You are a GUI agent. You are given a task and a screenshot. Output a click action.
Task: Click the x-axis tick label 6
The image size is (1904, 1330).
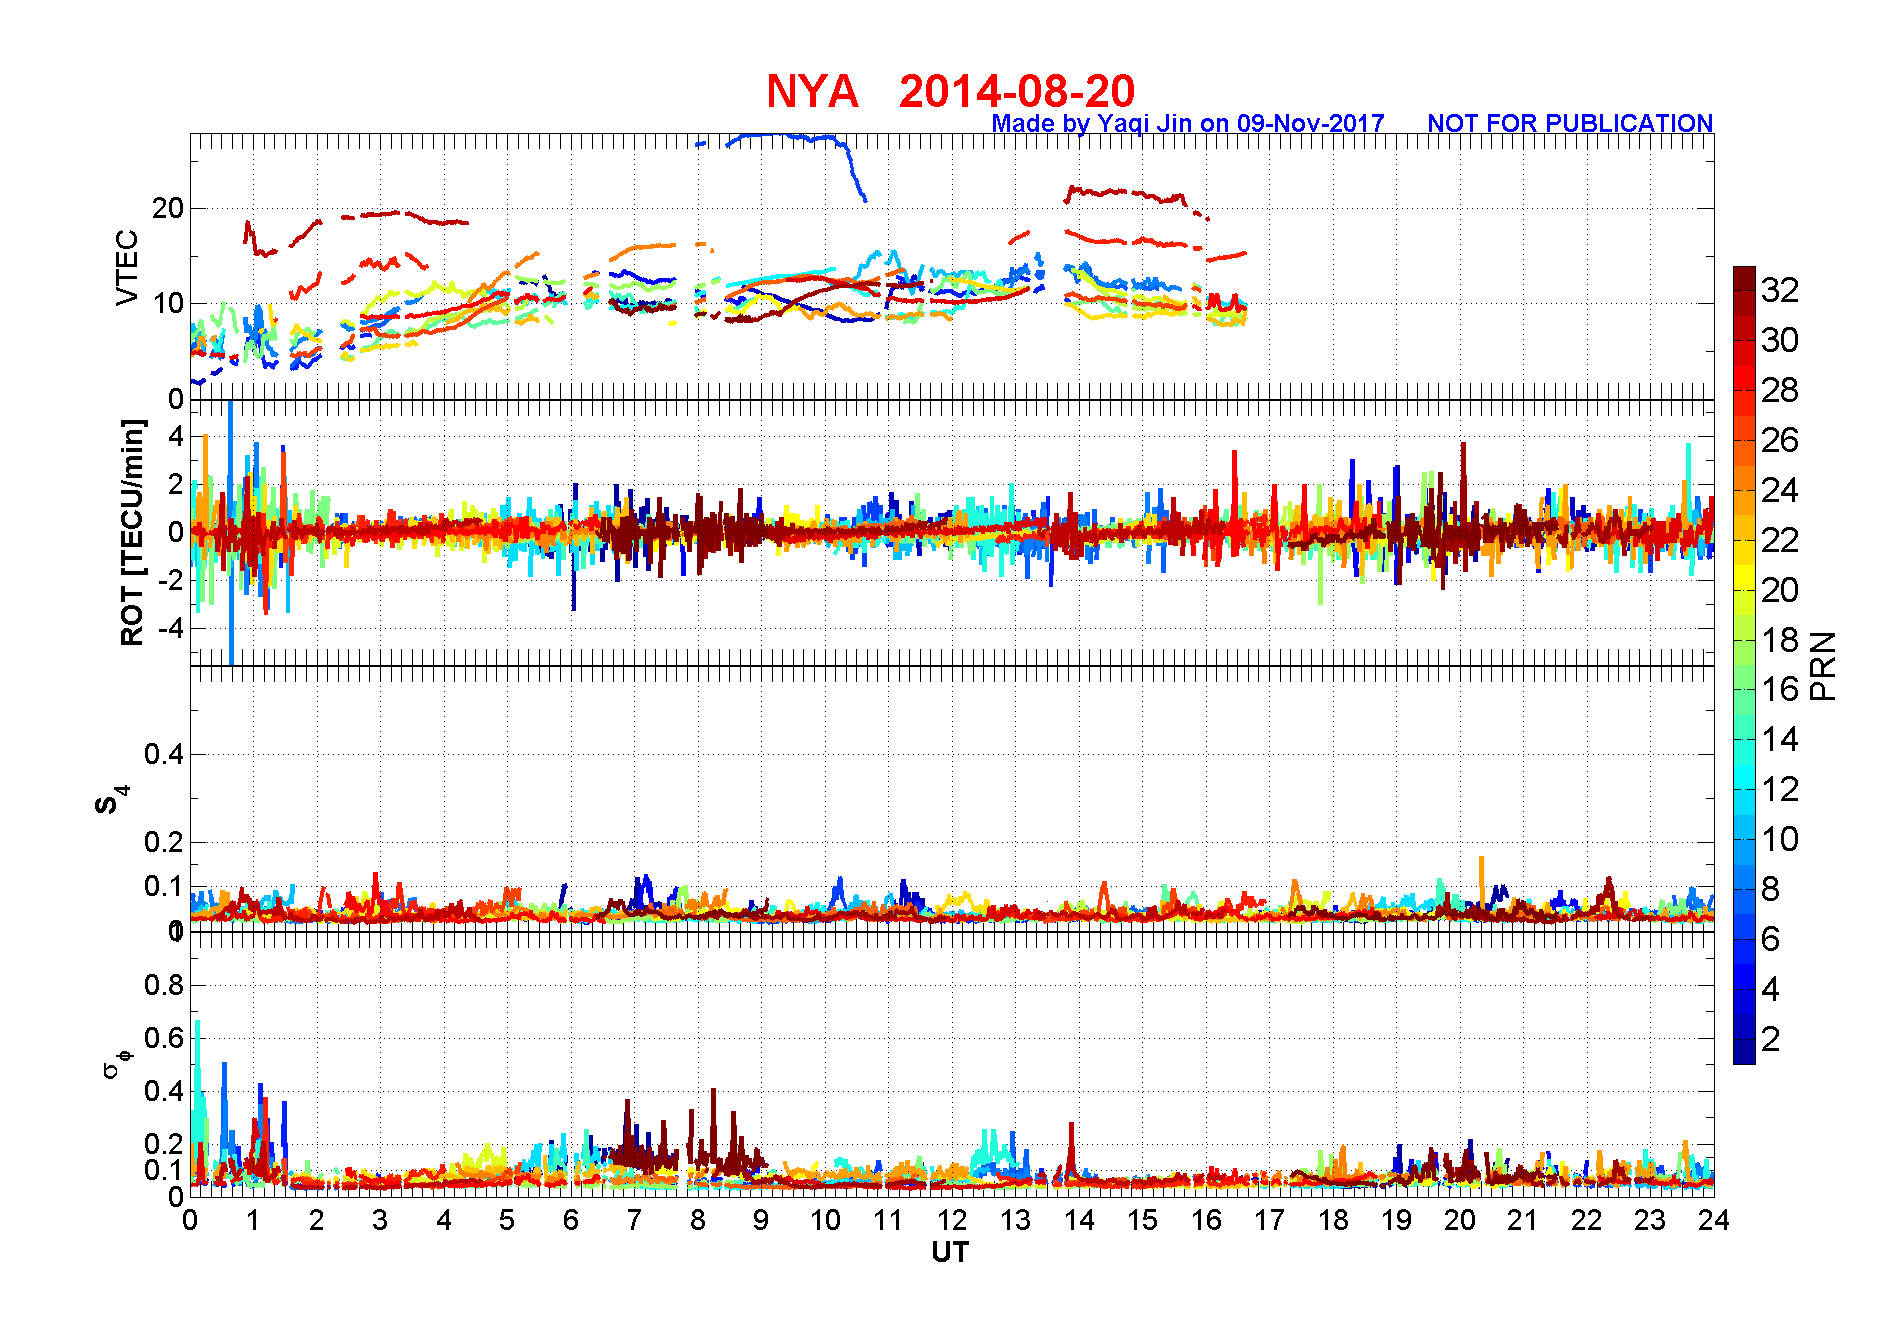coord(571,1219)
